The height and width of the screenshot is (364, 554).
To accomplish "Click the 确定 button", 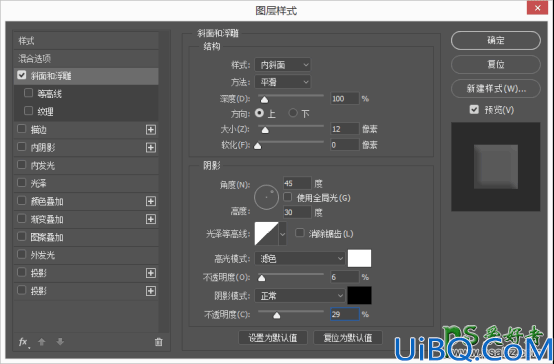I will [x=496, y=40].
